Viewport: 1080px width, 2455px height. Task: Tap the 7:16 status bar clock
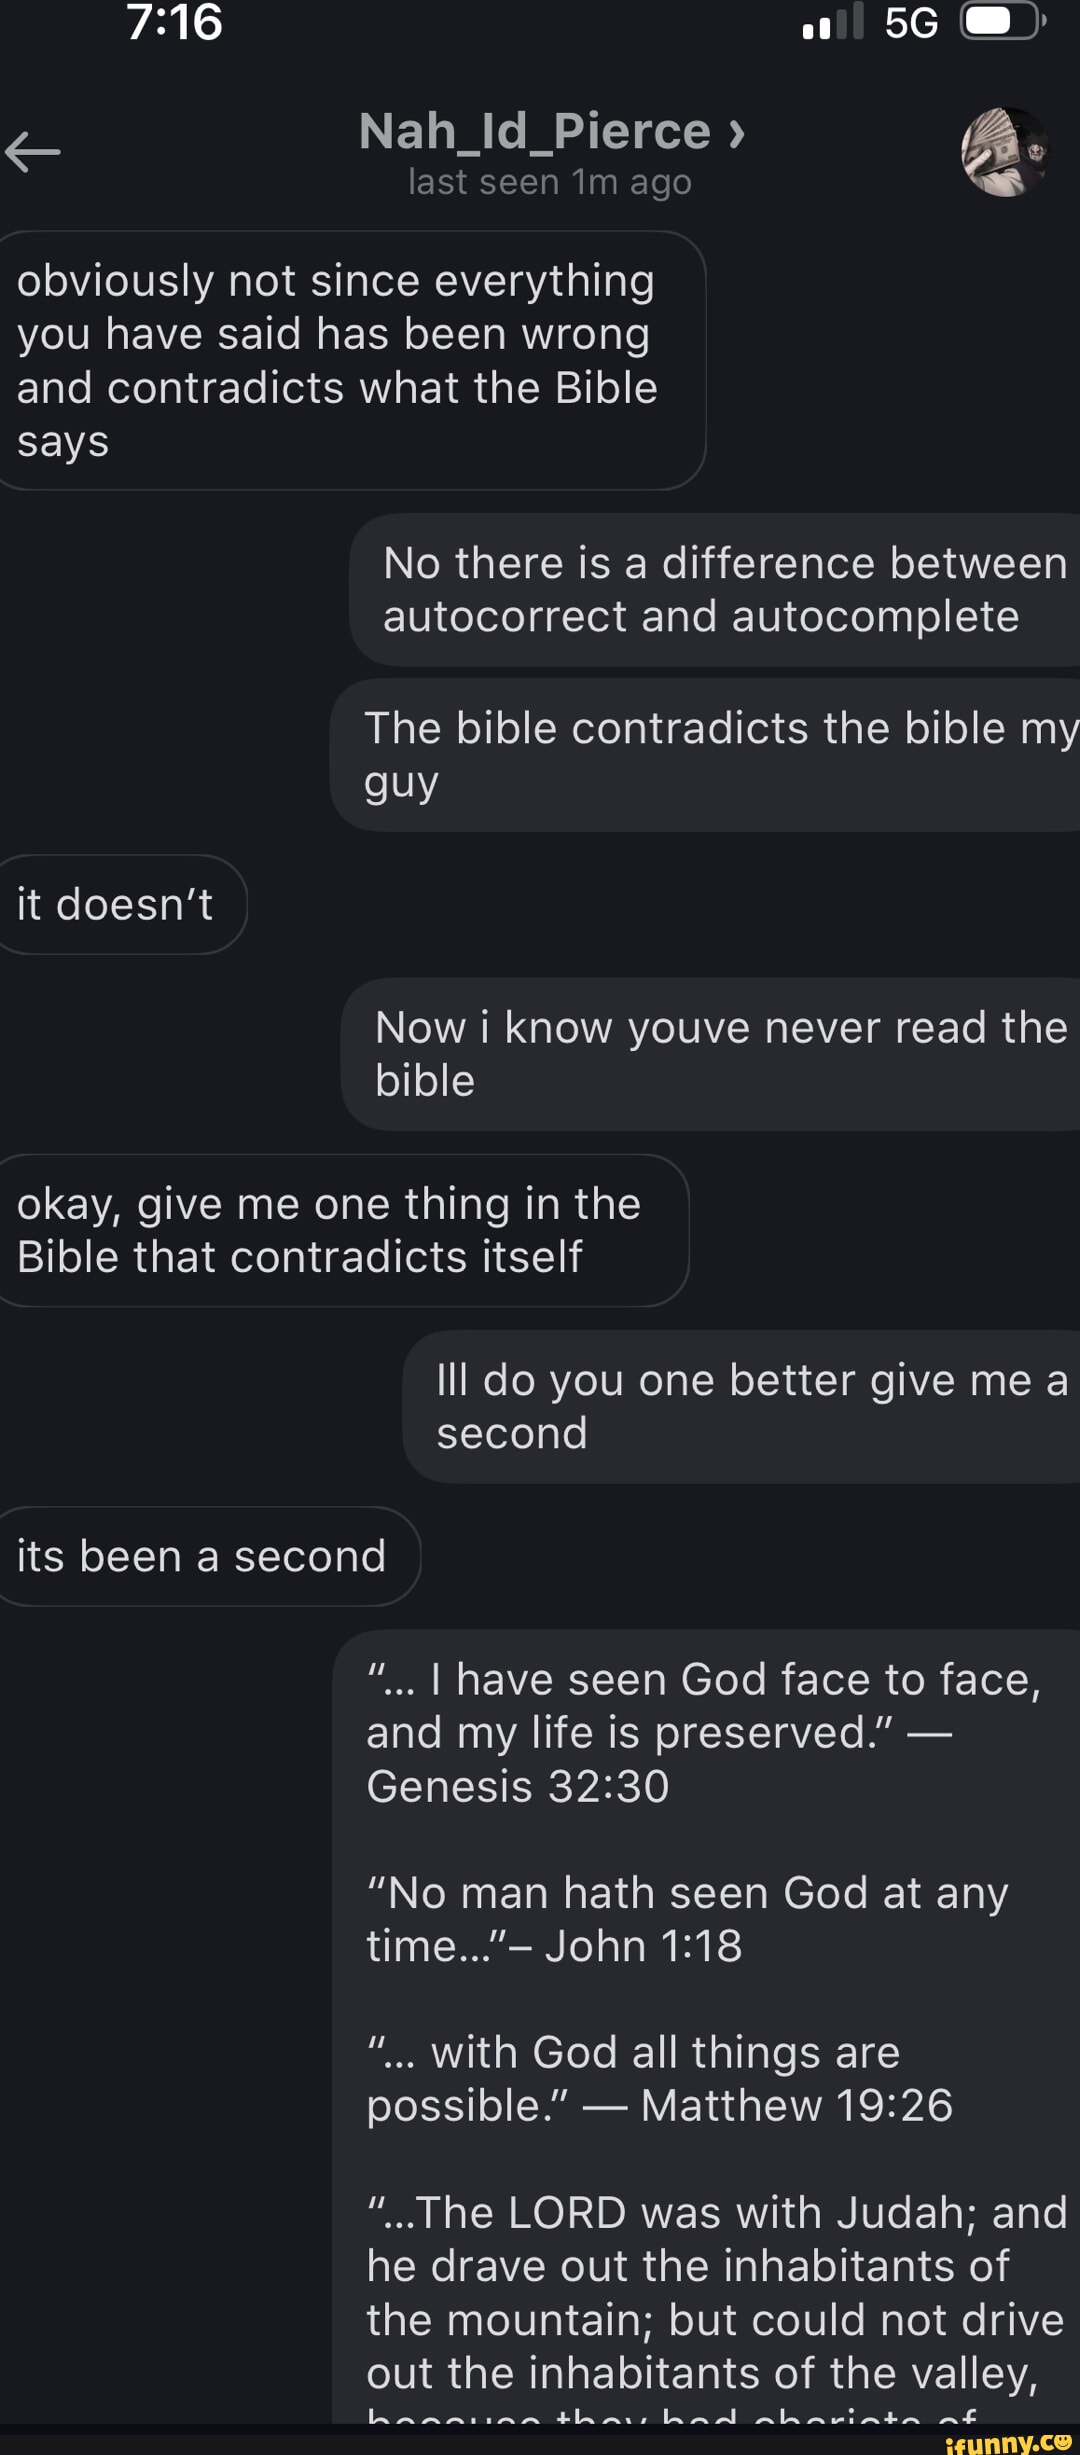pos(175,22)
